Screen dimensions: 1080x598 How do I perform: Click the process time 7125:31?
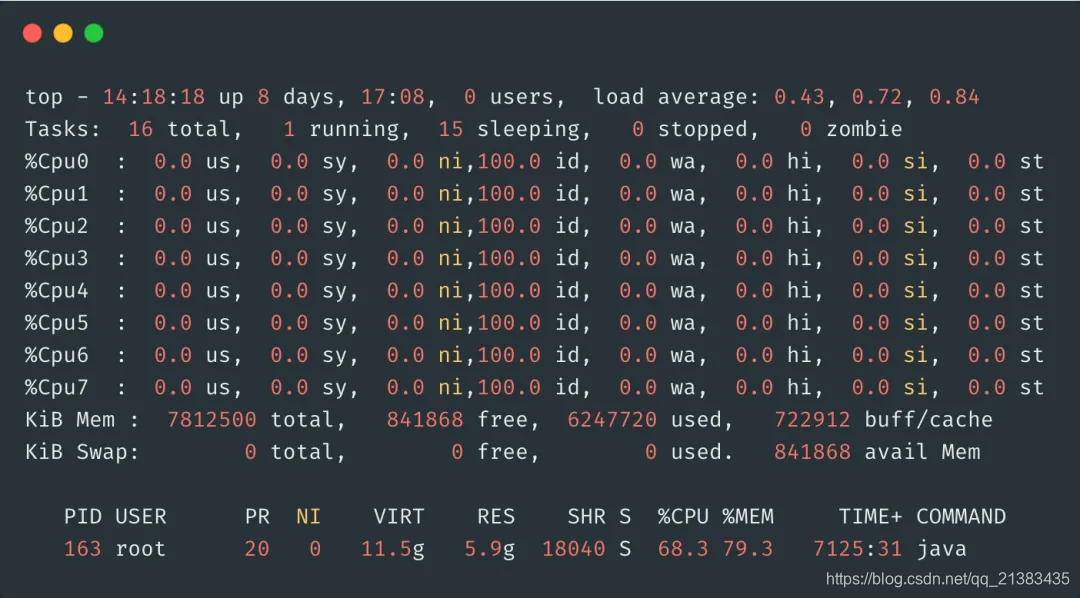tap(858, 549)
